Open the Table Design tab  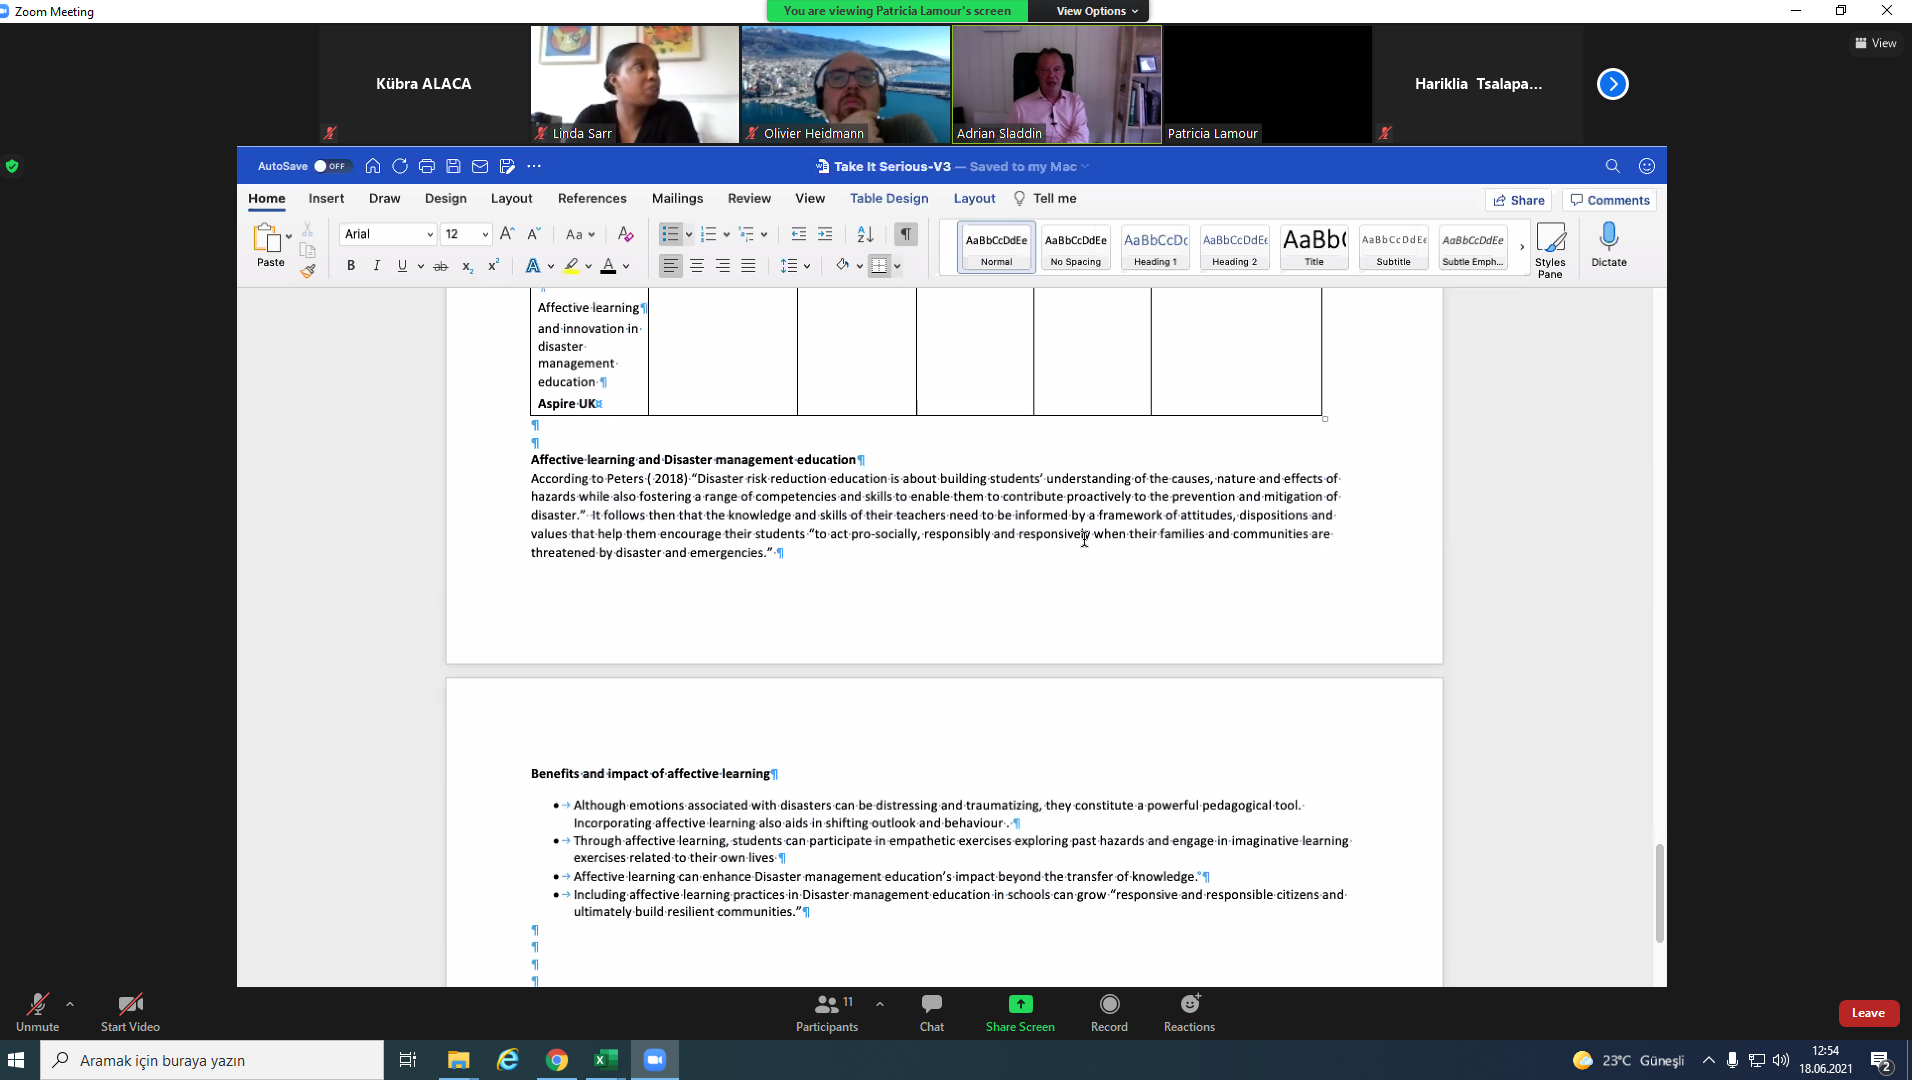click(x=888, y=199)
